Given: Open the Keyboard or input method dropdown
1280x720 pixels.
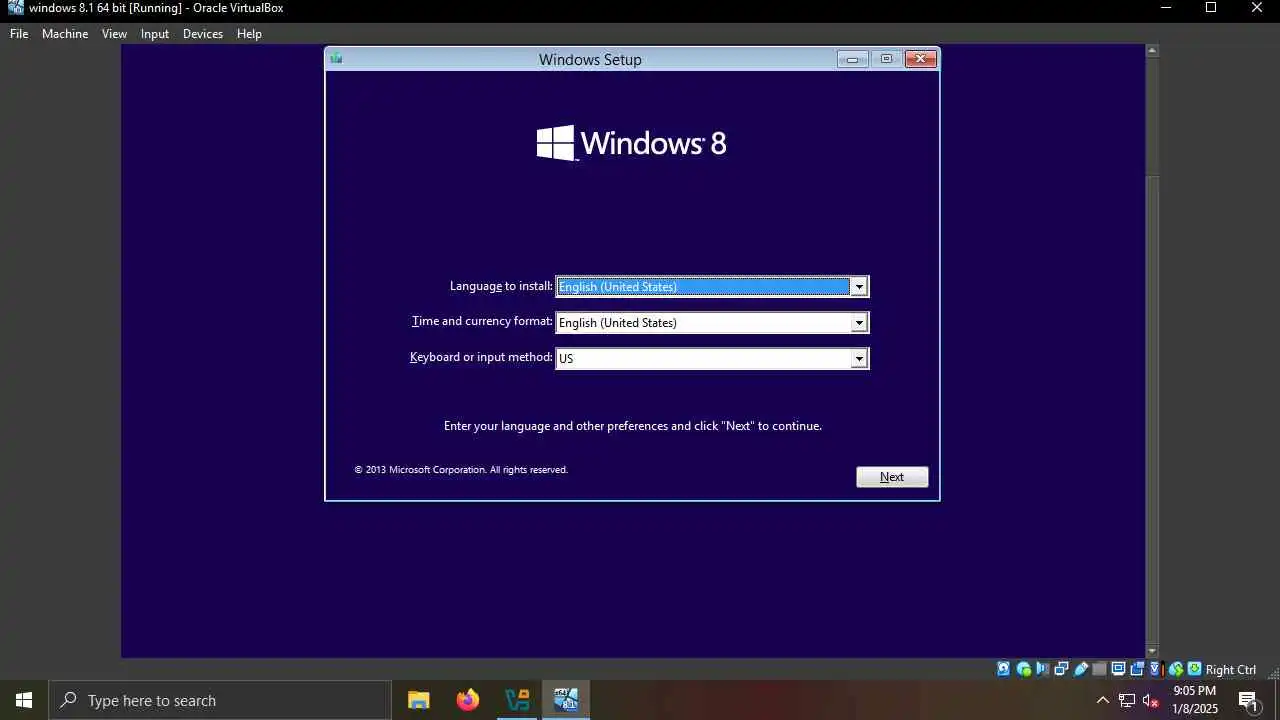Looking at the screenshot, I should (x=859, y=359).
